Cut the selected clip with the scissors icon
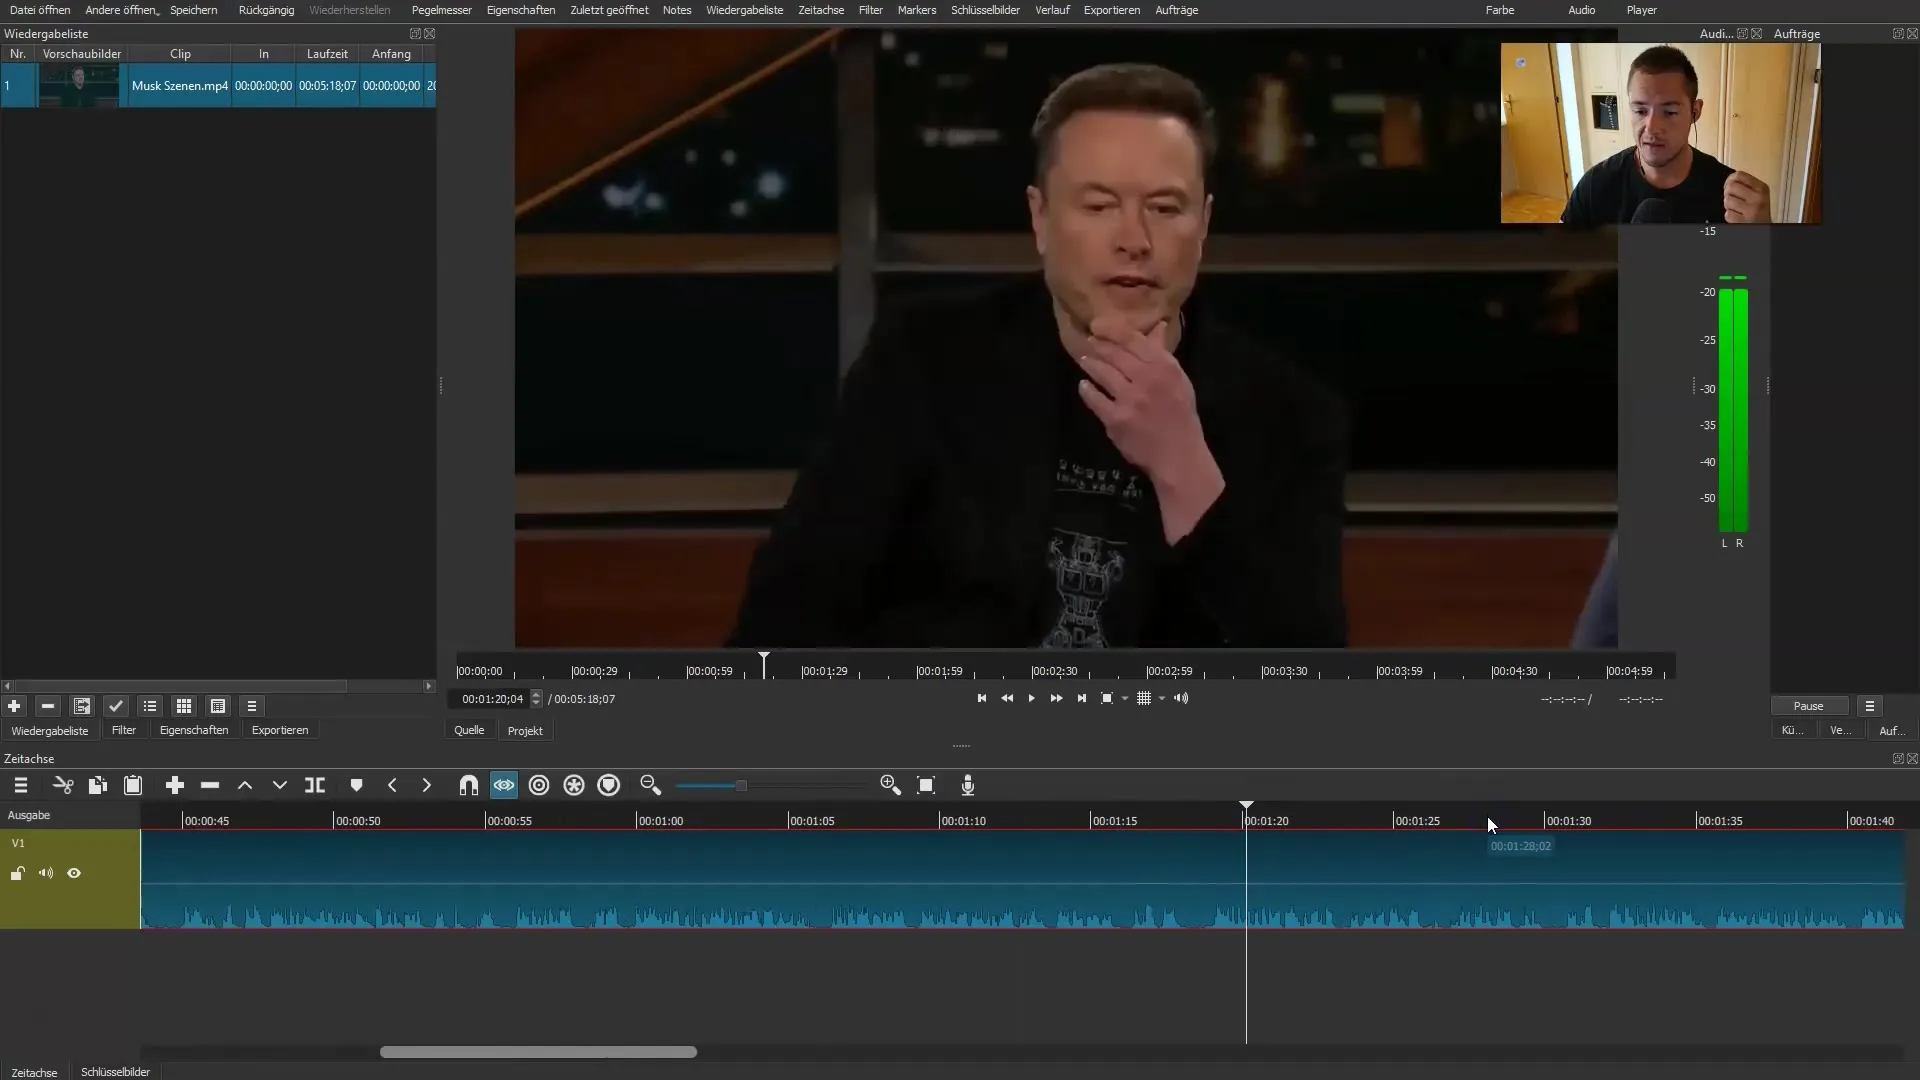The height and width of the screenshot is (1080, 1920). pyautogui.click(x=63, y=786)
